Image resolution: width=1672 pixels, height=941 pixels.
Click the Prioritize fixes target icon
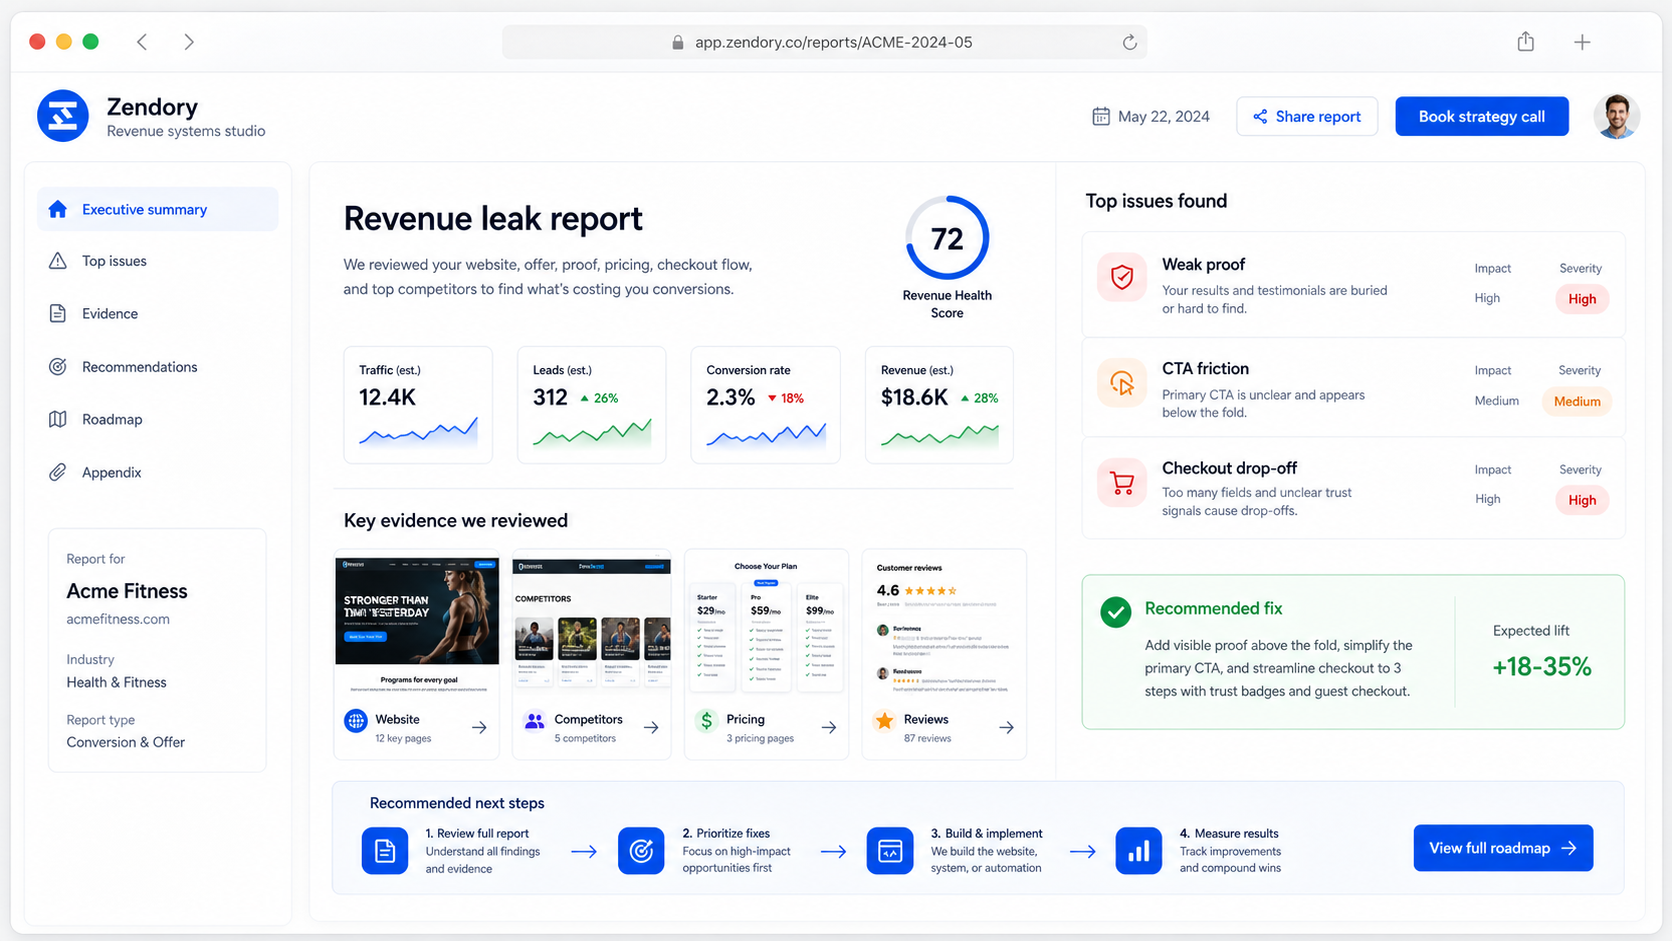click(641, 851)
